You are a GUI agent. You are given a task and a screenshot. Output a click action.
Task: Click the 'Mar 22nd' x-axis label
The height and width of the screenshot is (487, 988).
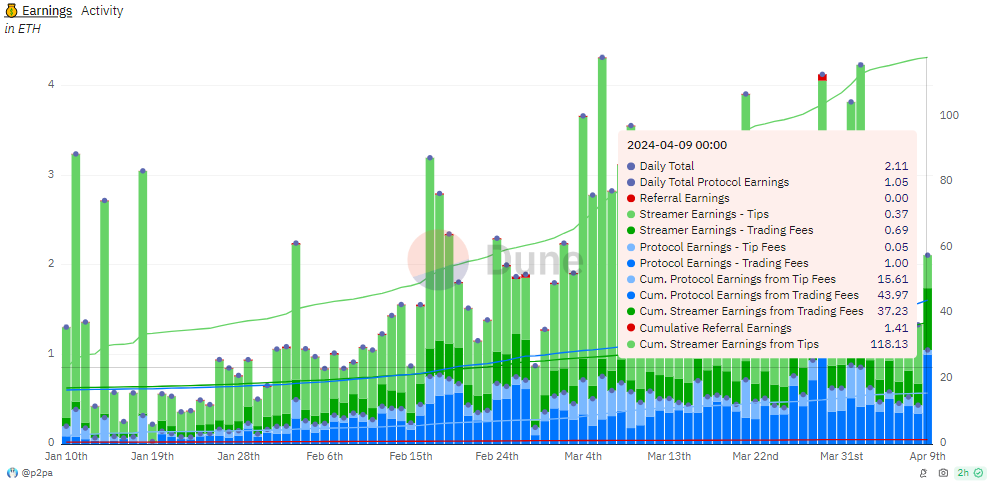point(756,456)
